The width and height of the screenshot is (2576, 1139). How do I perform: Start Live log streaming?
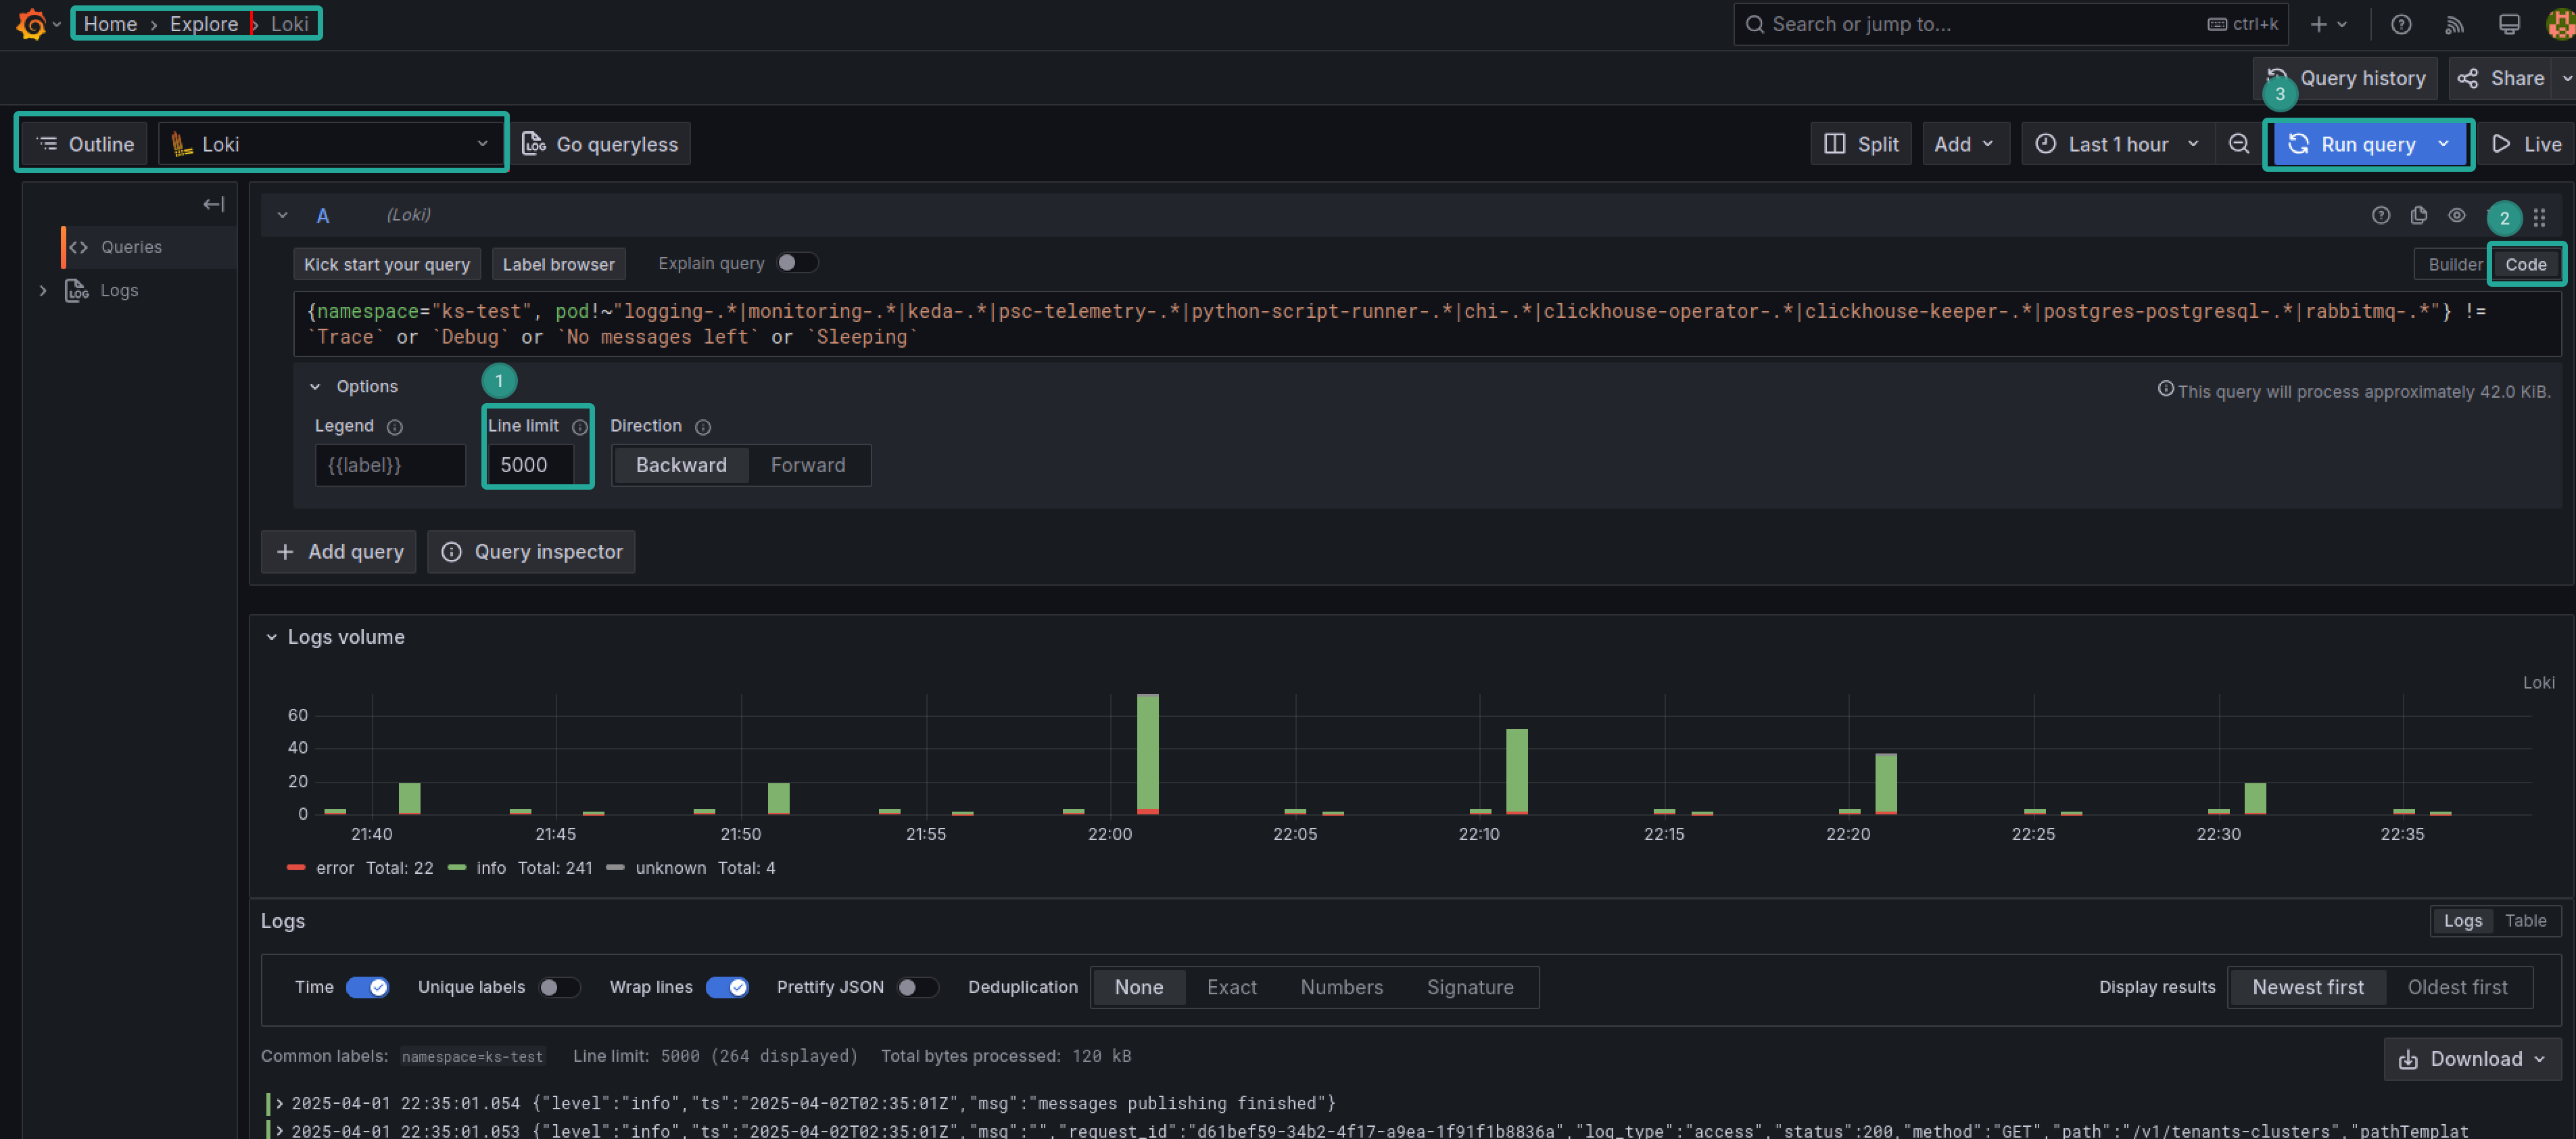2526,144
